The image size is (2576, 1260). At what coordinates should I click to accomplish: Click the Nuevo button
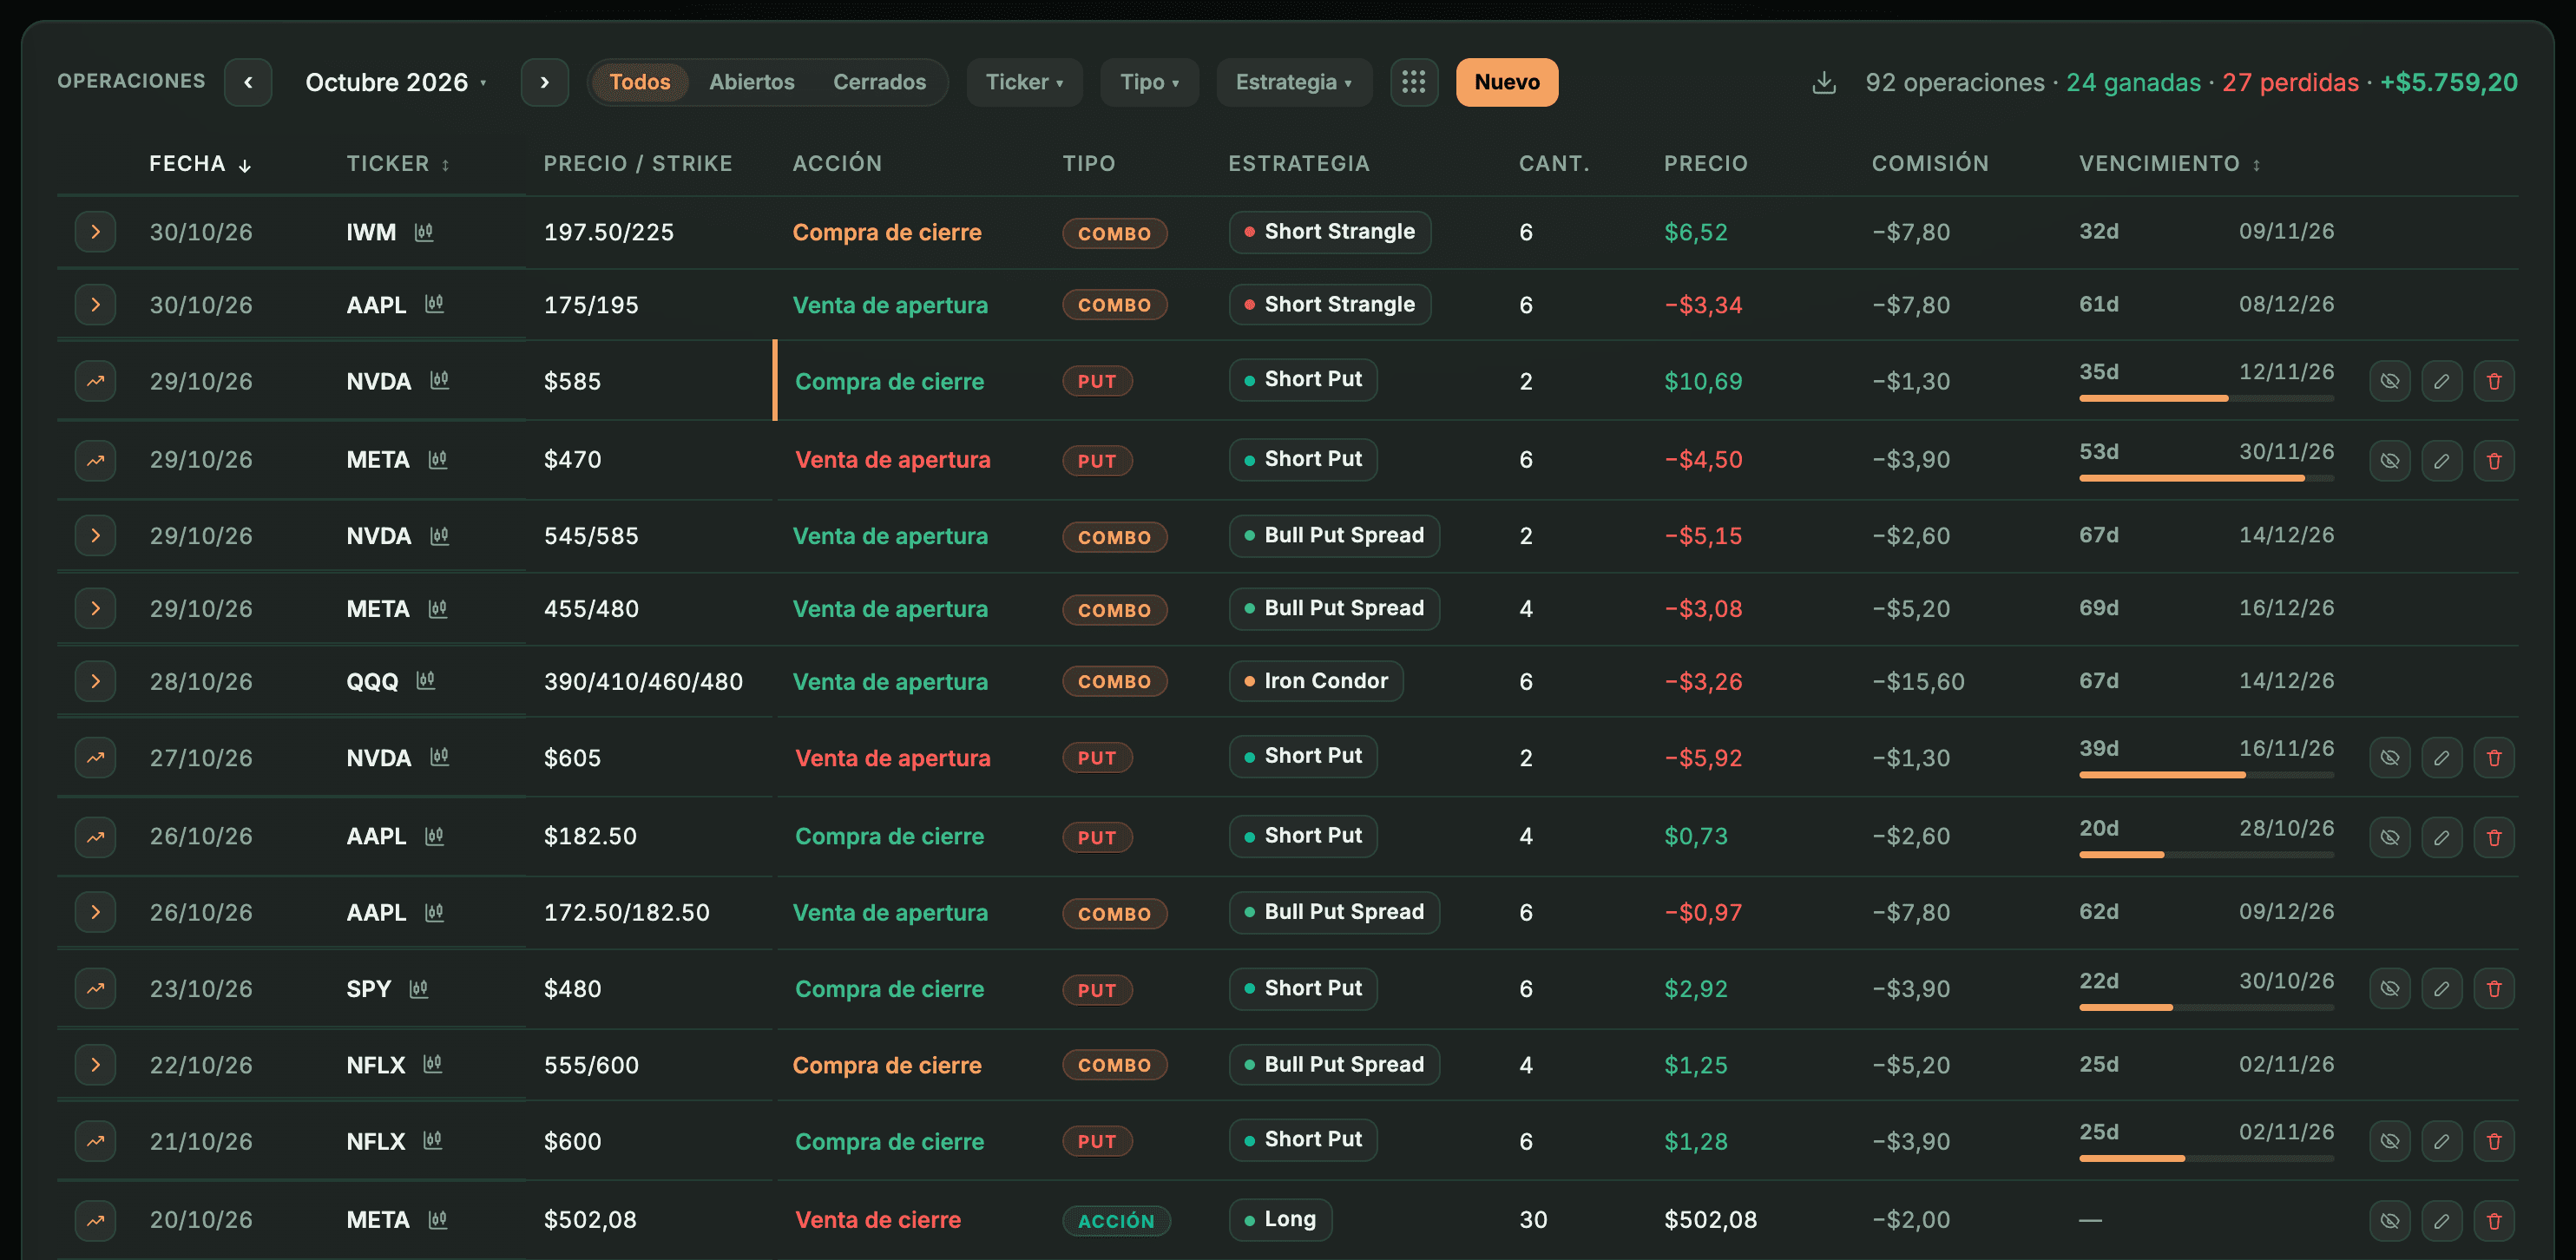(x=1507, y=82)
